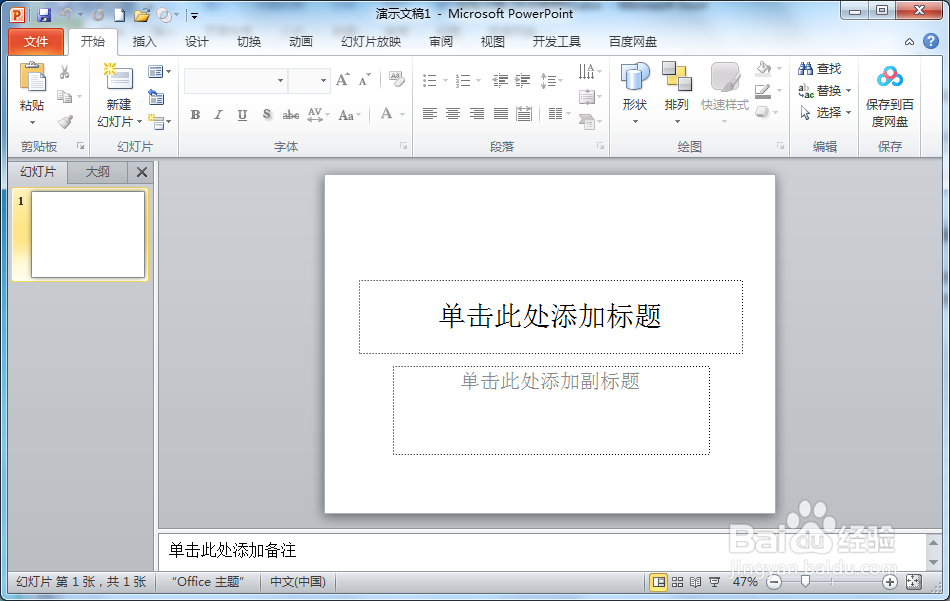Toggle text Shadow formatting

pos(267,115)
